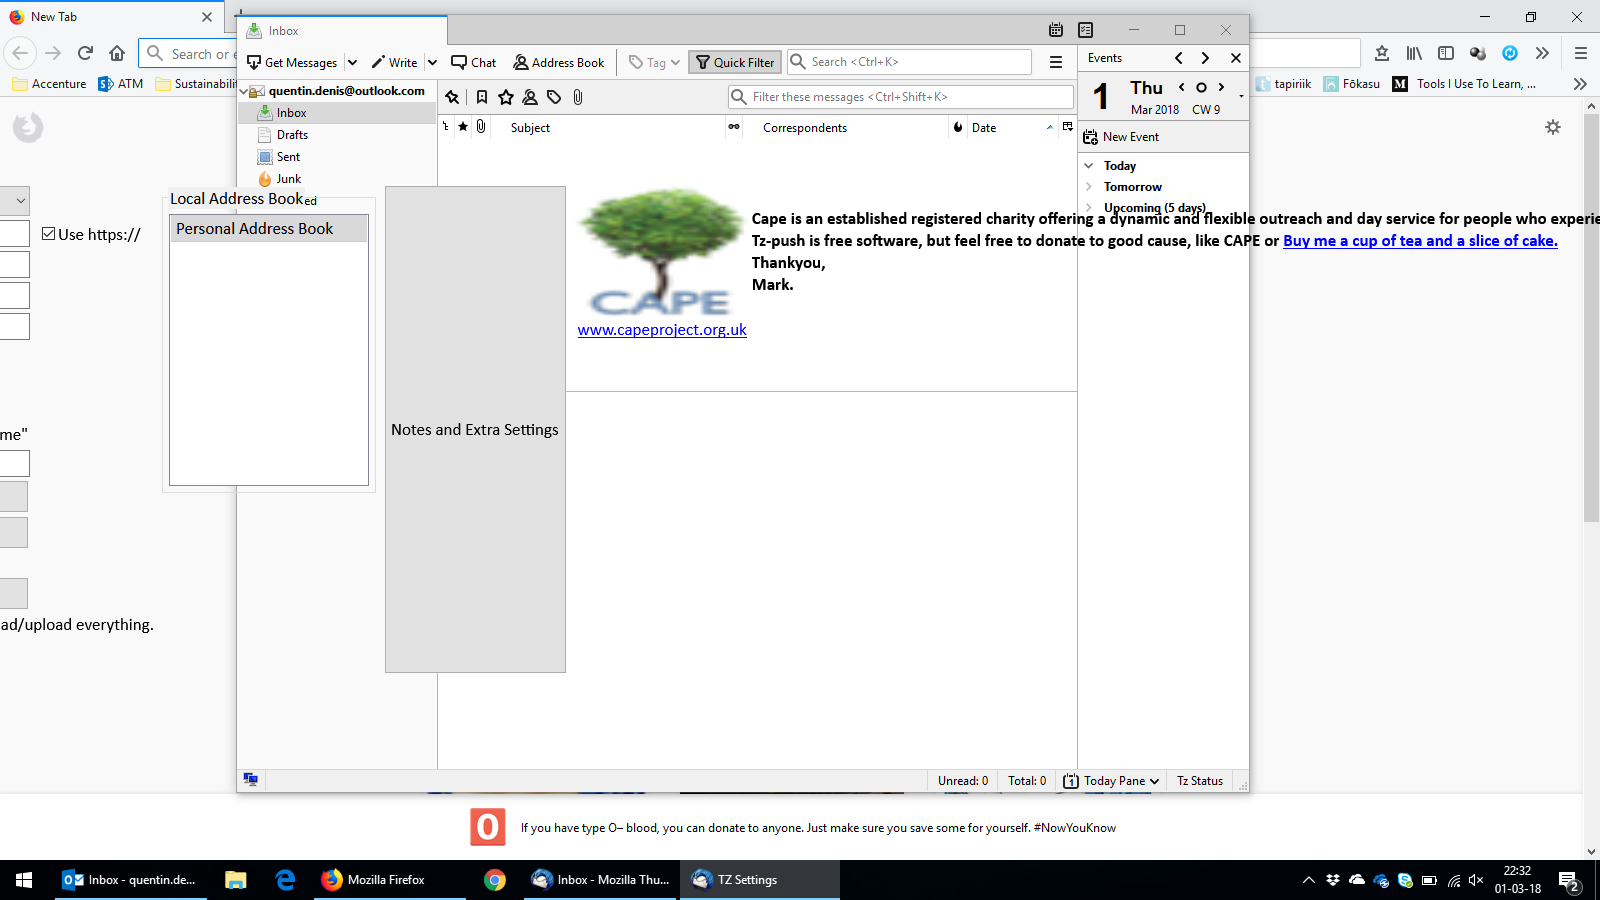Go to next day in Events pane

[x=1206, y=58]
